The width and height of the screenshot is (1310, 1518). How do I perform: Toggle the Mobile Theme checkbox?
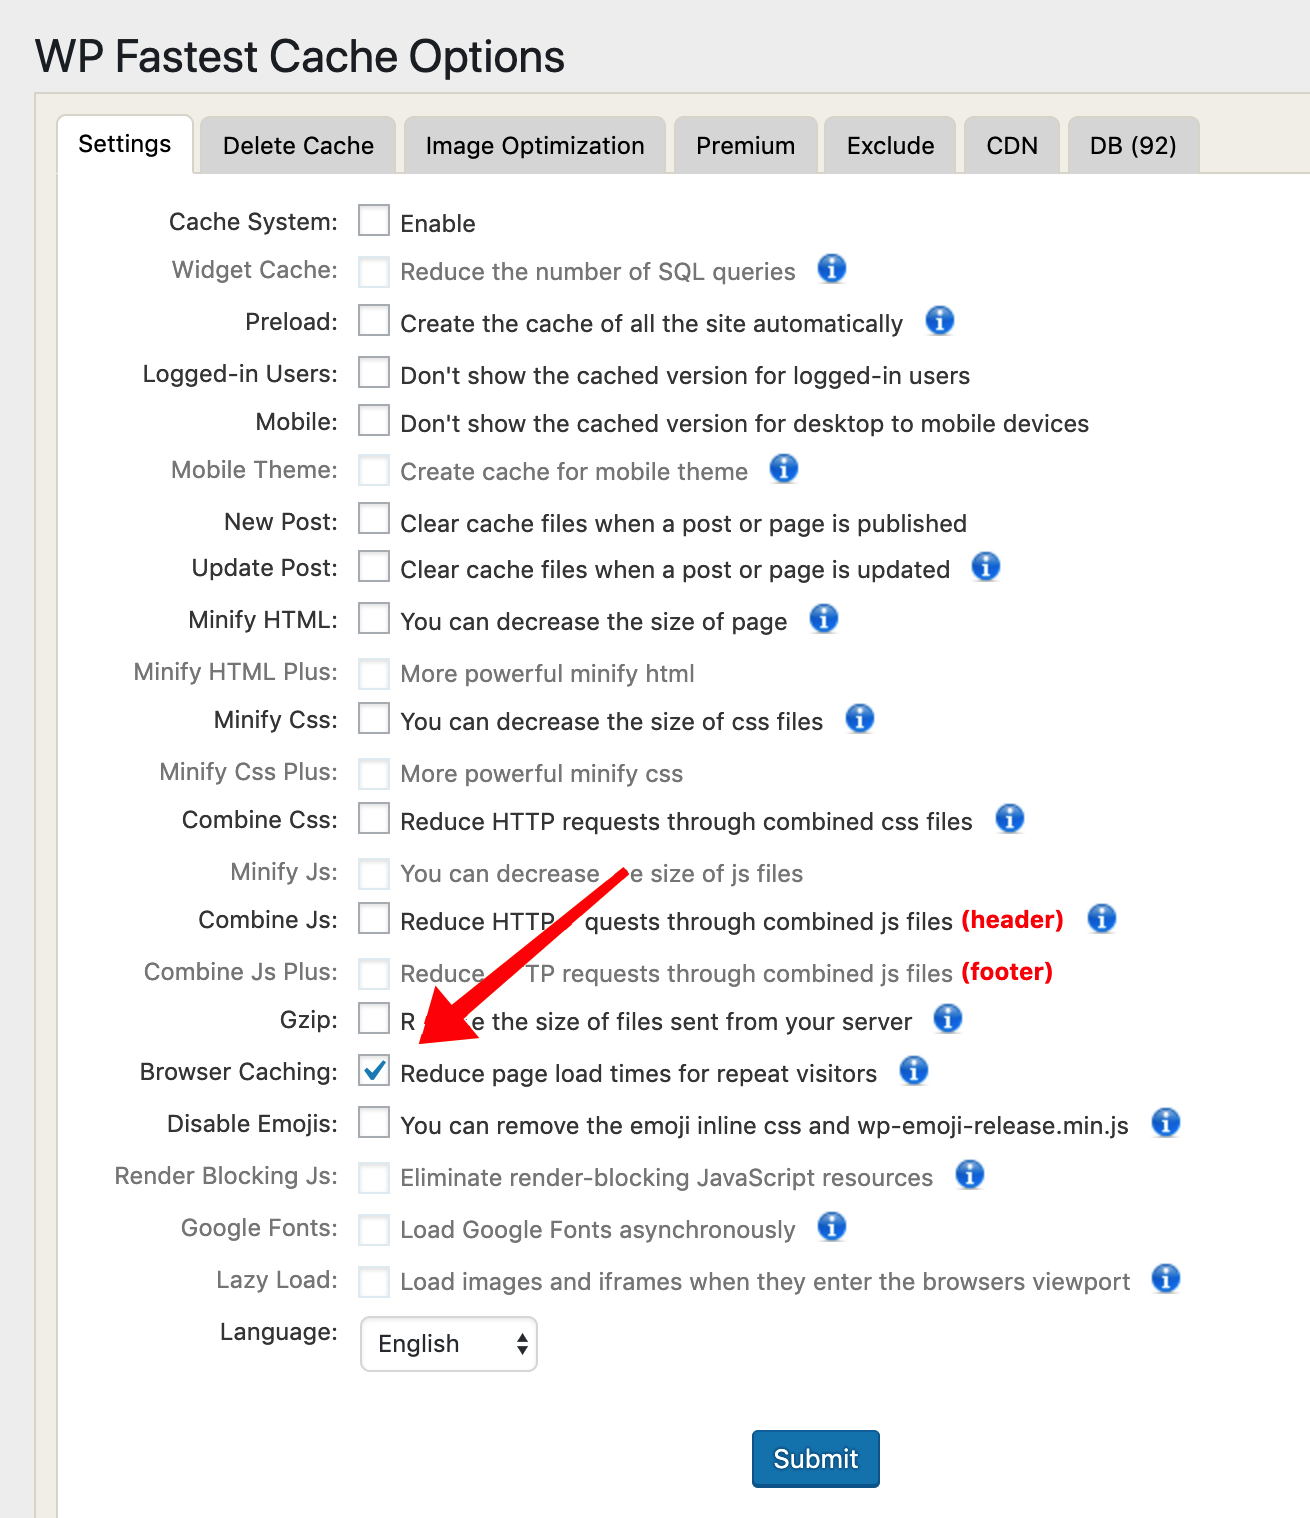tap(374, 470)
